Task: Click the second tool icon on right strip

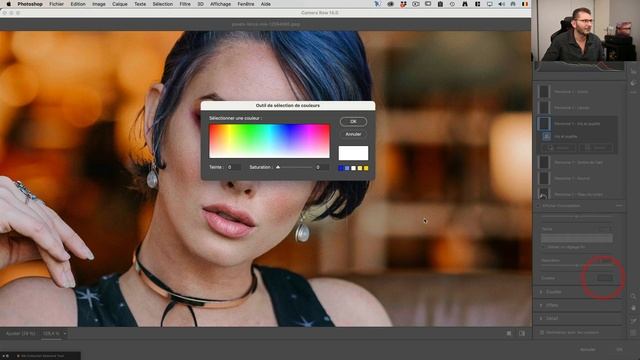Action: (x=633, y=83)
